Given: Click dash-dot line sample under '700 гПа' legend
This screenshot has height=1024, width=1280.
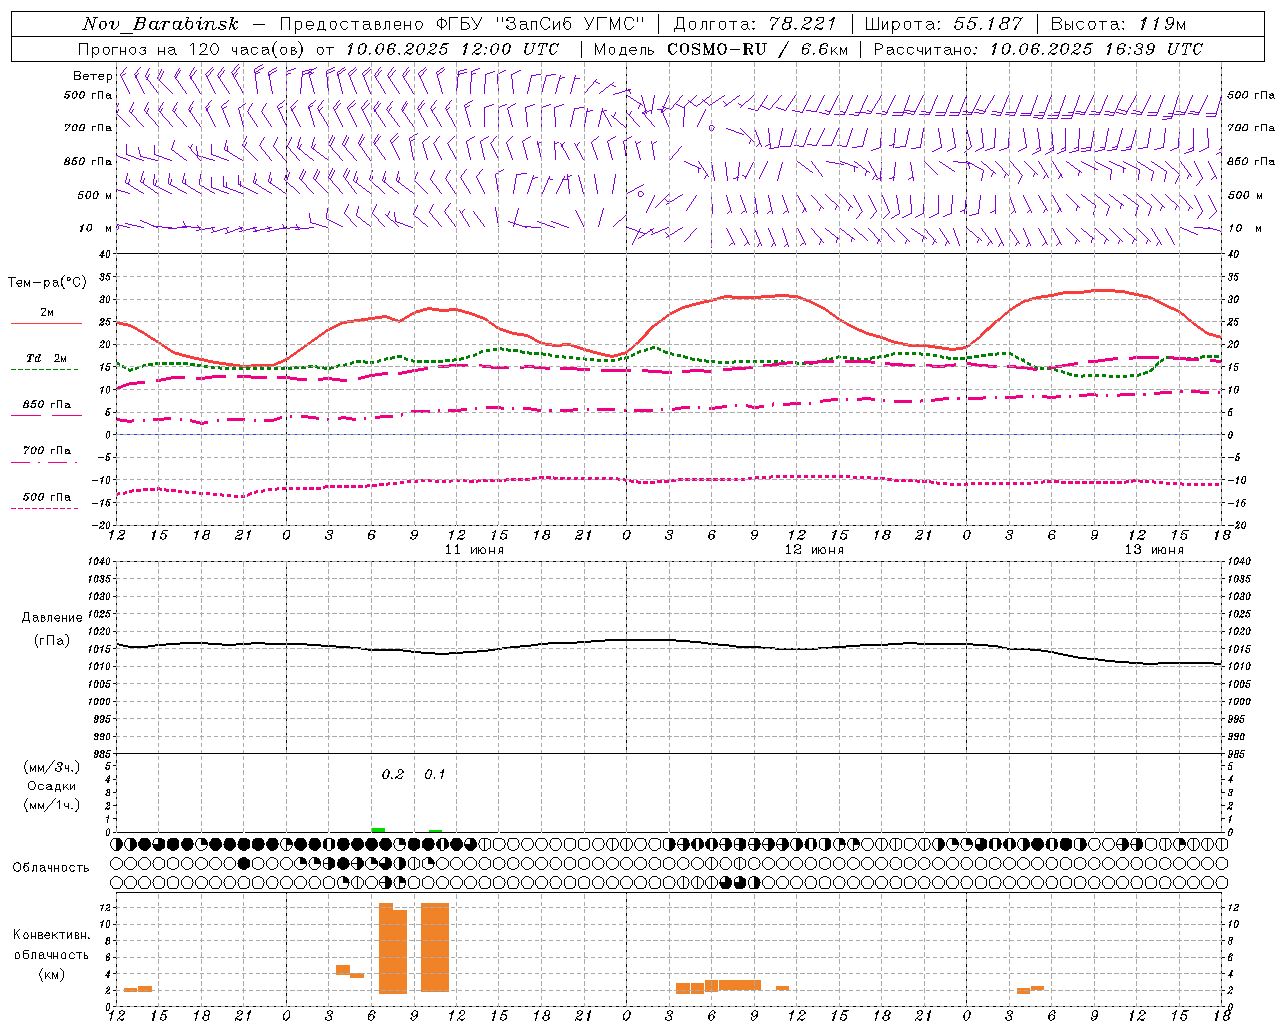Looking at the screenshot, I should [45, 462].
